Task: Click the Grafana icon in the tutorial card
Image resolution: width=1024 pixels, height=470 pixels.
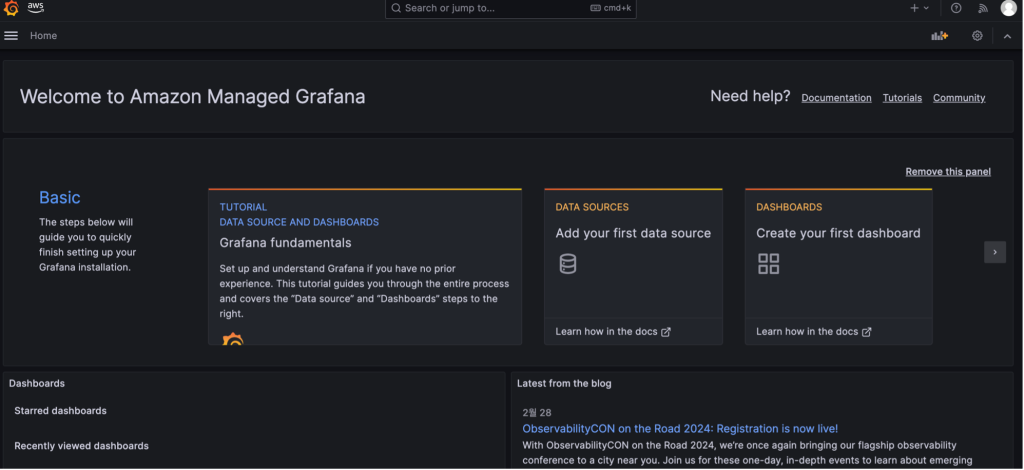Action: click(232, 339)
